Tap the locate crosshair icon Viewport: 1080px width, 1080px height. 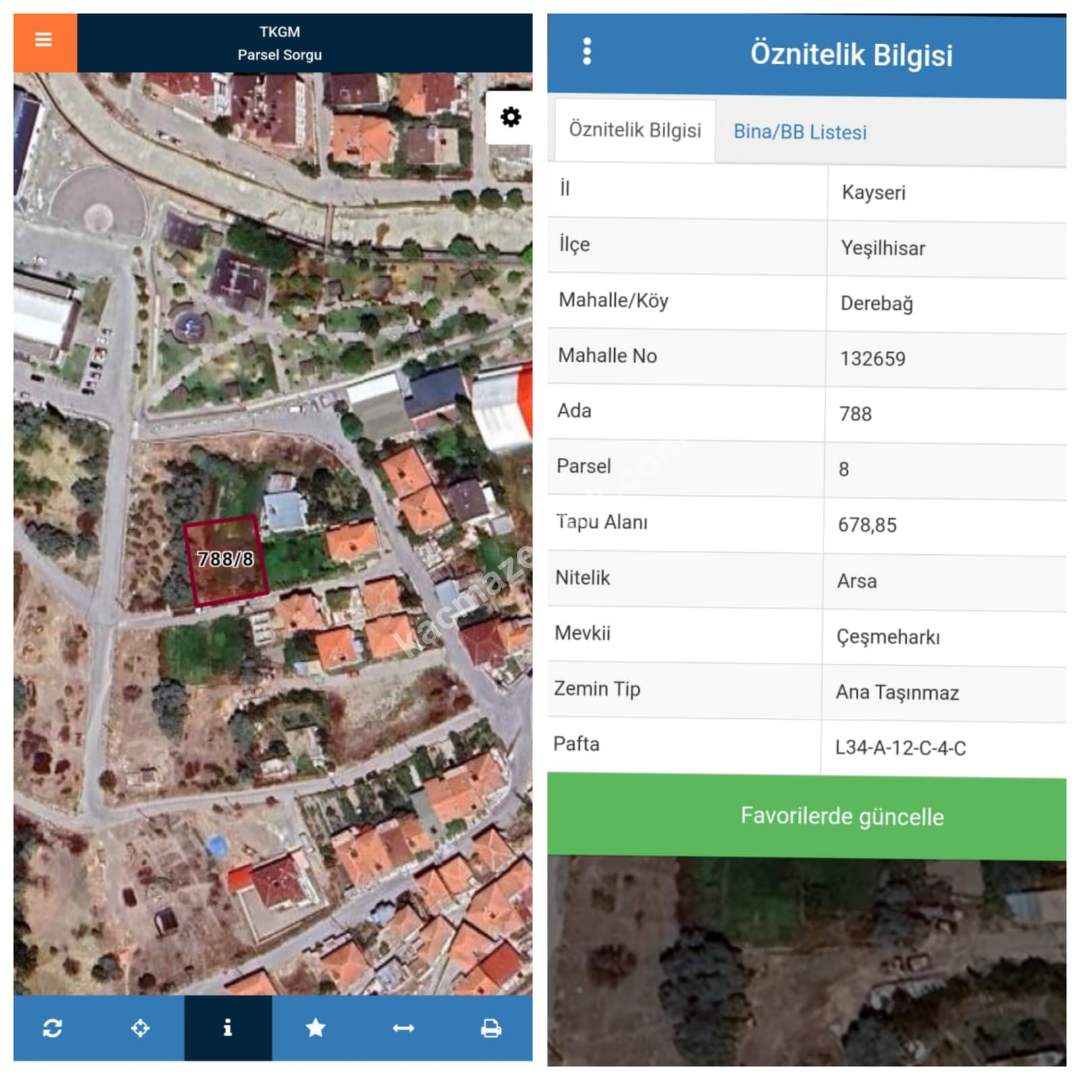tap(140, 1028)
